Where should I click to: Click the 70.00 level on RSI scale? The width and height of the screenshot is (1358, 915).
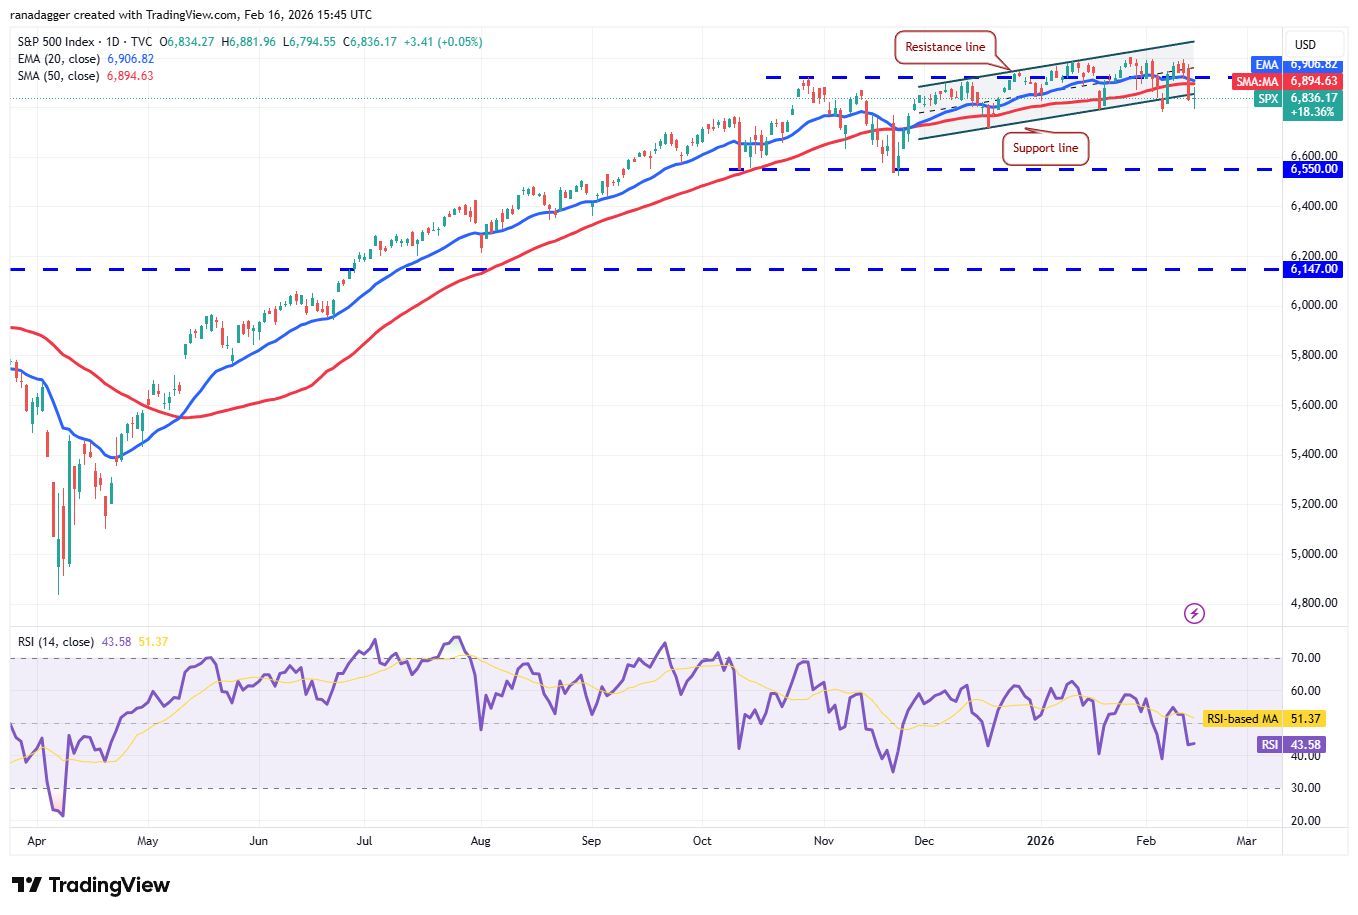[1306, 658]
